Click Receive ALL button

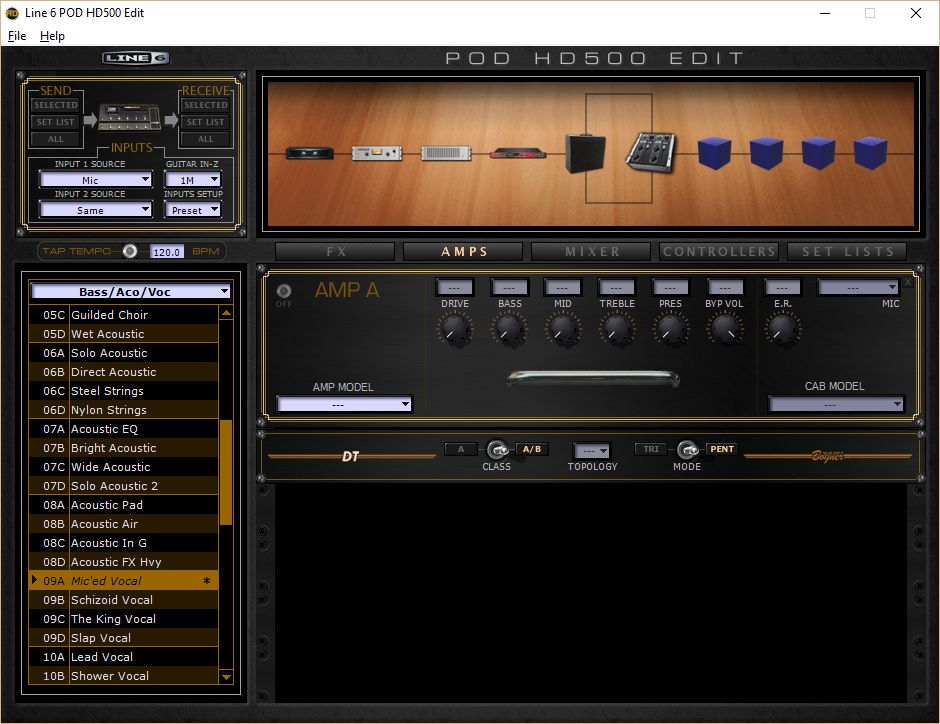(x=206, y=139)
